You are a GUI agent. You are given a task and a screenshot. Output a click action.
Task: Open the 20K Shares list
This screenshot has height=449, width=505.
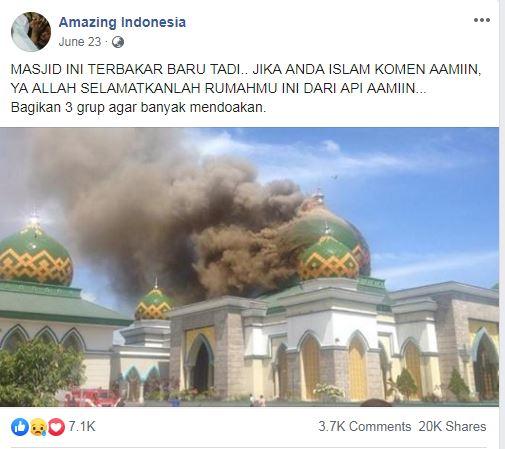click(452, 427)
